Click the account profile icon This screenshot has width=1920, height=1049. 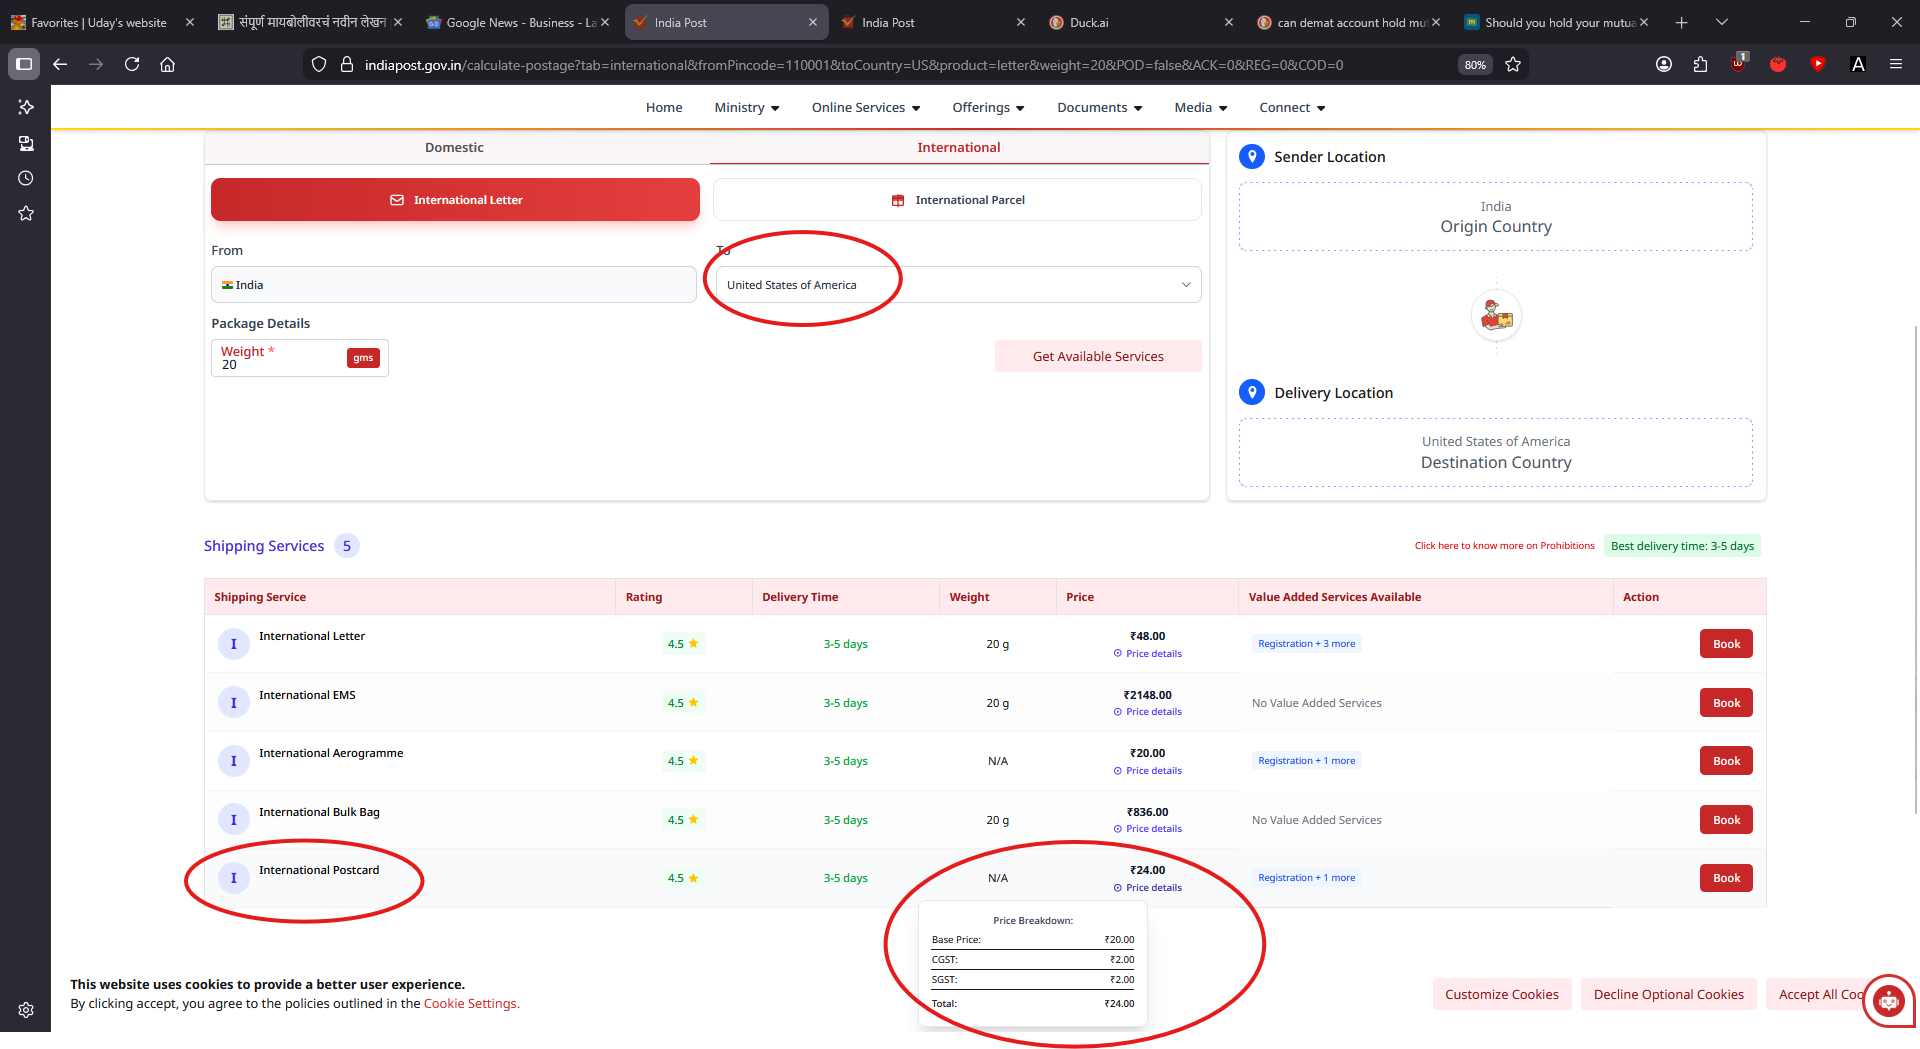pos(1664,64)
